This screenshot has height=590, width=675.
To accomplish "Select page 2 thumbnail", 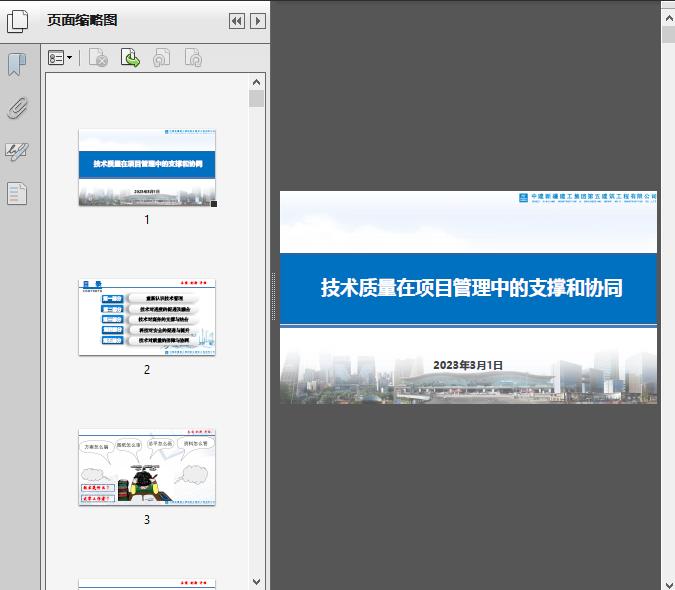I will click(x=147, y=317).
